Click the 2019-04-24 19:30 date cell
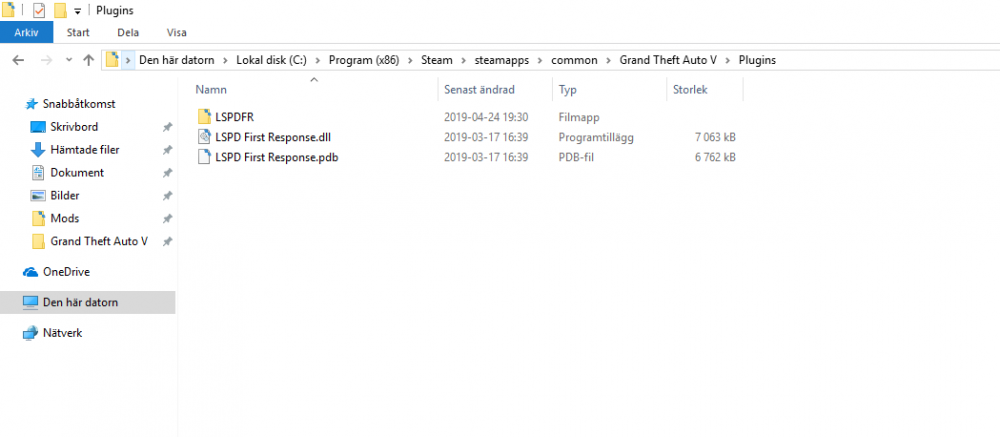1000x437 pixels. point(486,117)
